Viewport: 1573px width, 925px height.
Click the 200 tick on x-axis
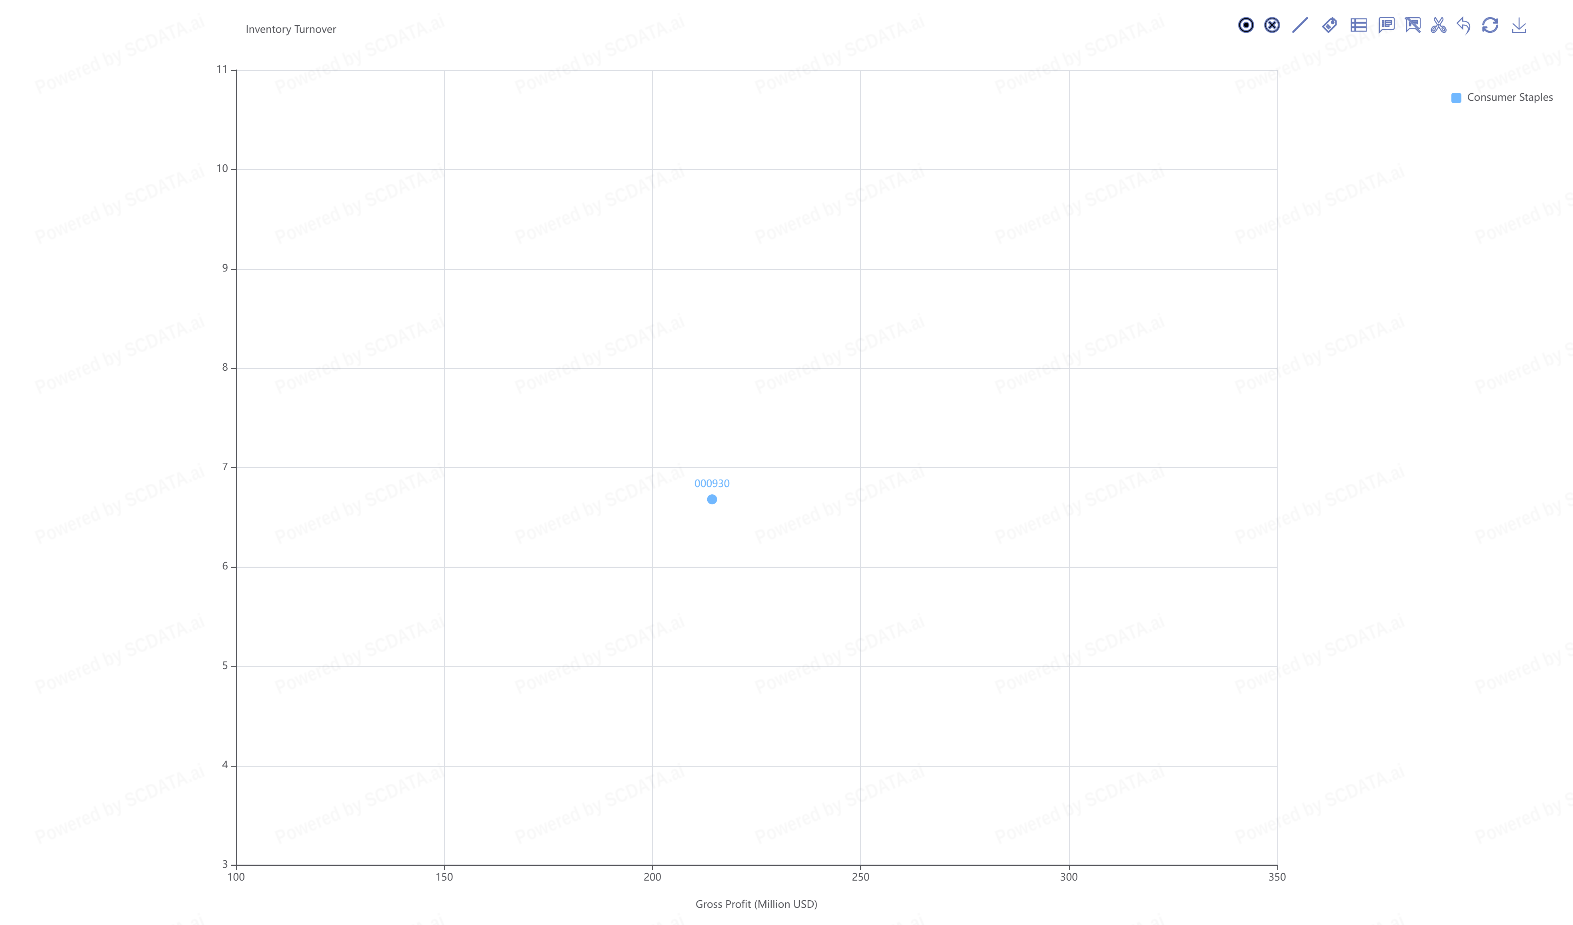click(x=652, y=877)
